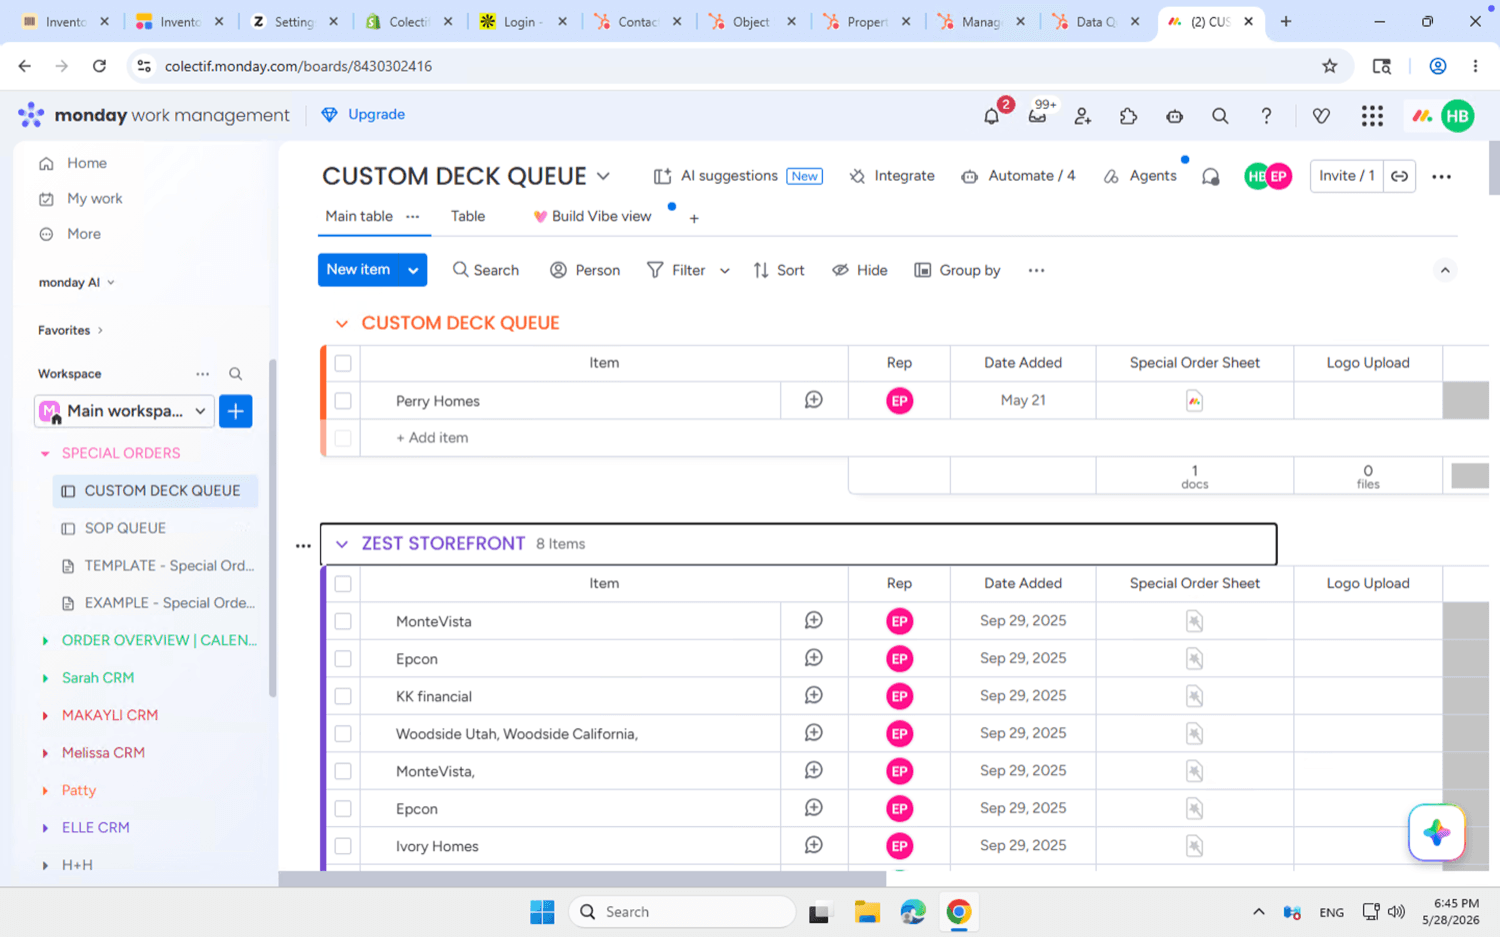This screenshot has width=1500, height=937.
Task: Click the Invite / 1 button
Action: tap(1346, 176)
